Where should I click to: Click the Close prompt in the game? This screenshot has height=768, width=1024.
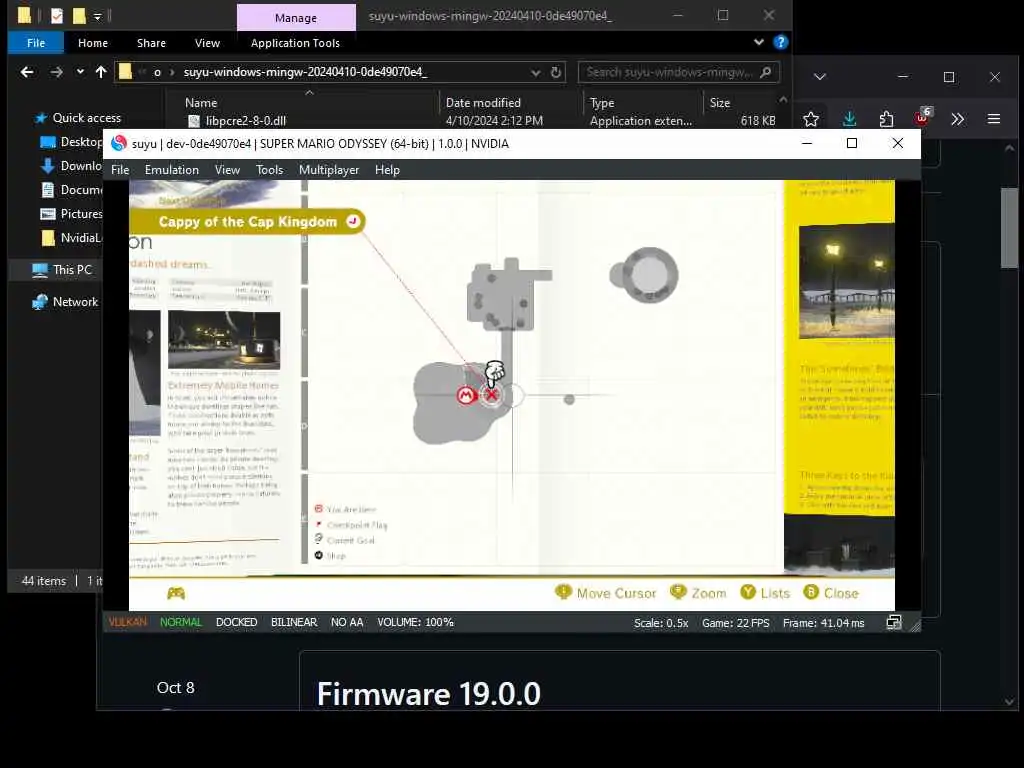pyautogui.click(x=831, y=593)
